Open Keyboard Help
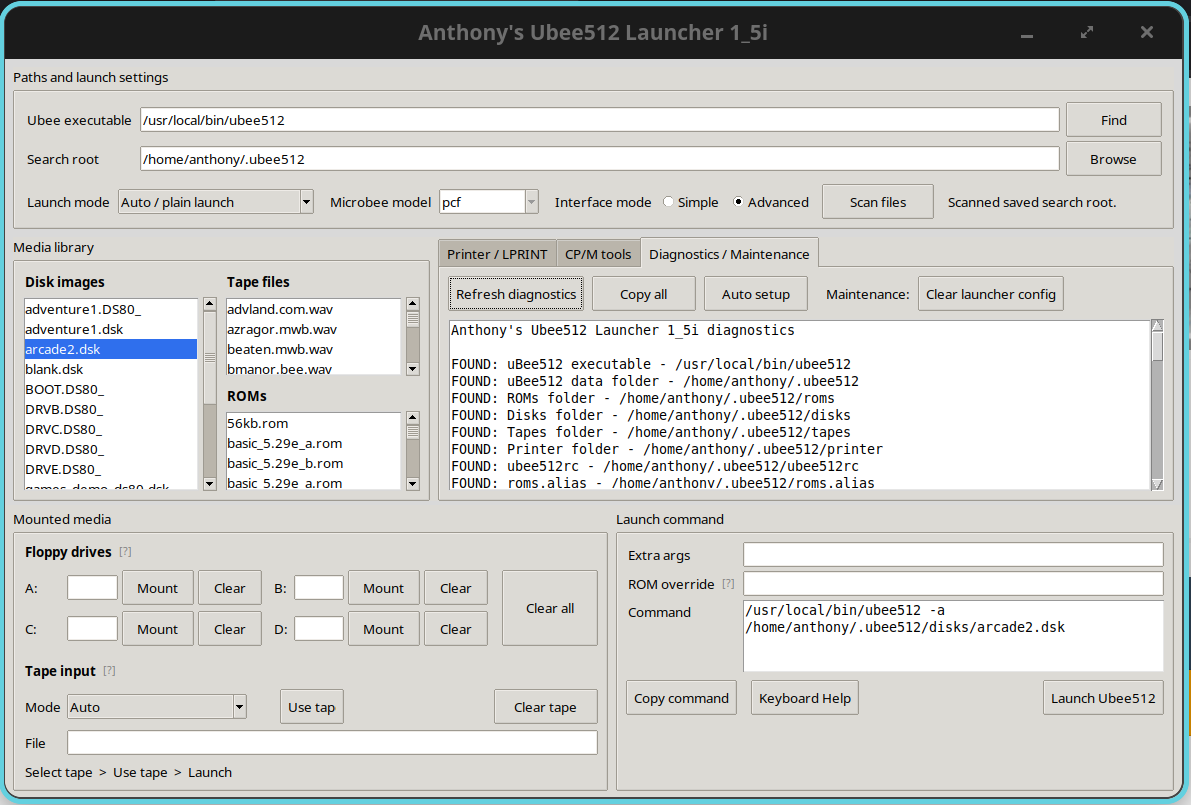 (804, 698)
